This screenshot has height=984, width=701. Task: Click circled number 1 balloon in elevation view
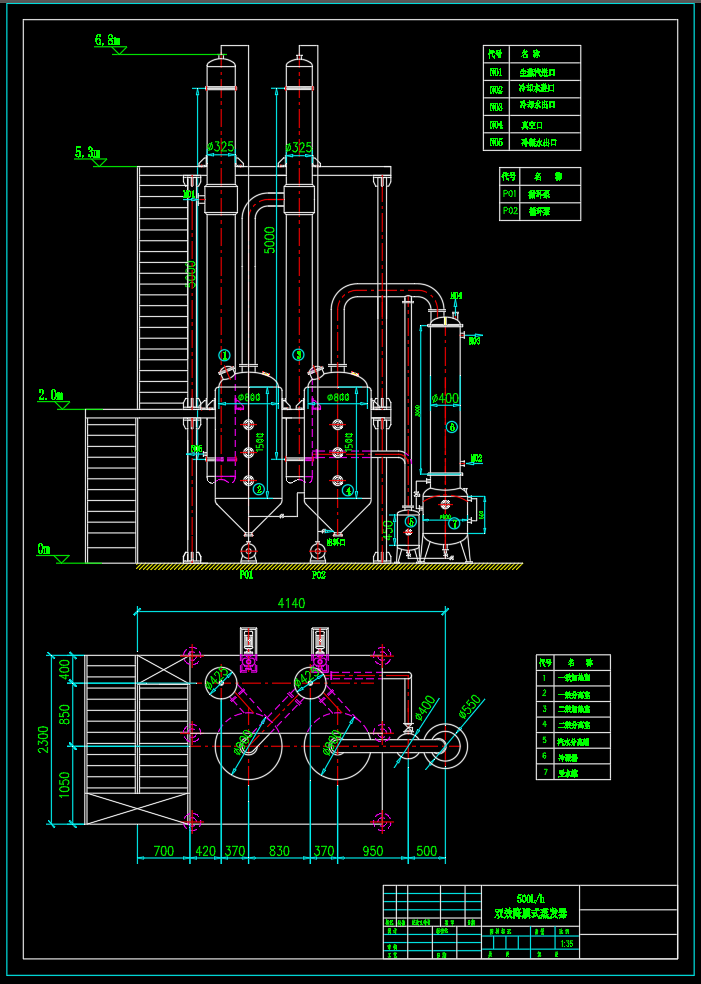coord(225,355)
